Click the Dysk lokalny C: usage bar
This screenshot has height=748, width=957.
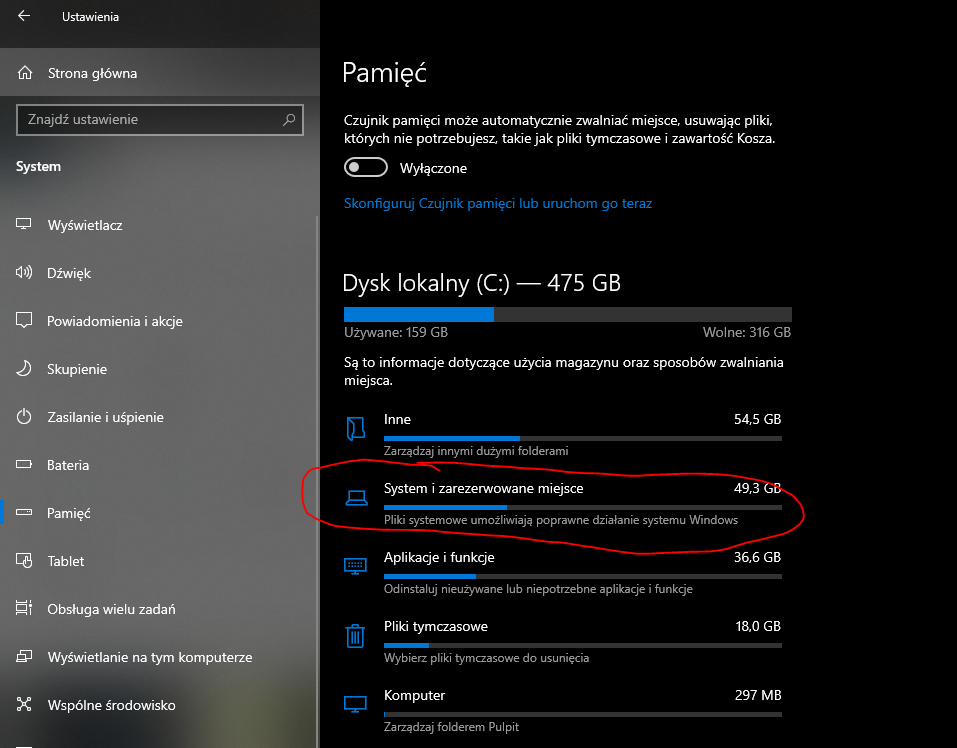pos(568,314)
